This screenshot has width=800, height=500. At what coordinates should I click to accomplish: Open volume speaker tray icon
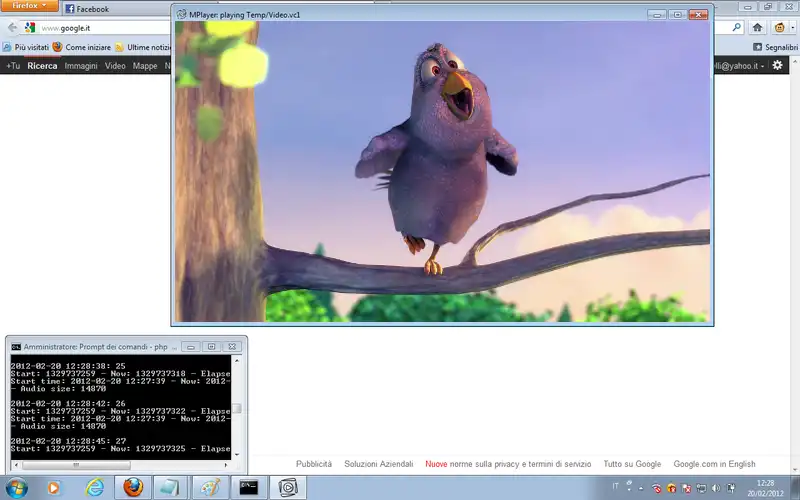coord(716,488)
